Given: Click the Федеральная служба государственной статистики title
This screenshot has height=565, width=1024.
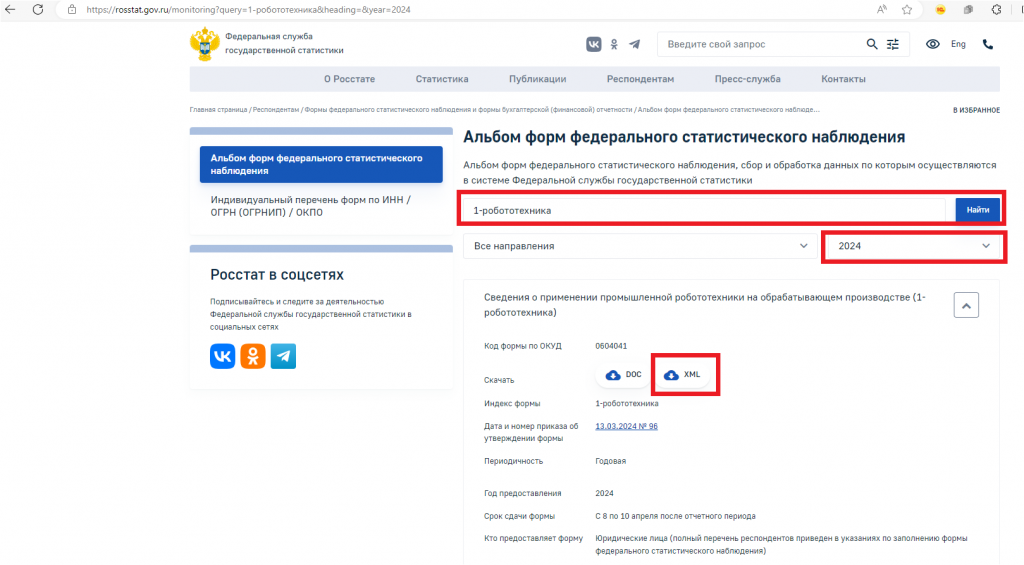Looking at the screenshot, I should click(284, 43).
